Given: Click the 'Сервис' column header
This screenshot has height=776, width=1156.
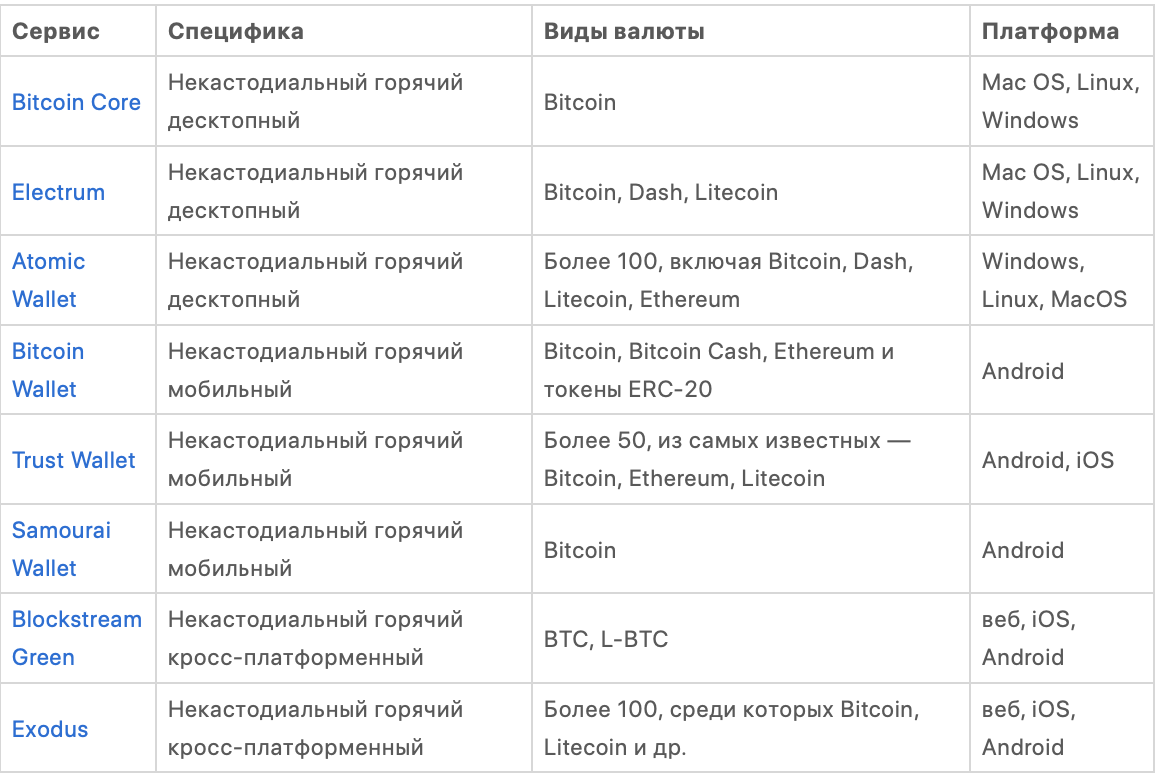Looking at the screenshot, I should 56,31.
